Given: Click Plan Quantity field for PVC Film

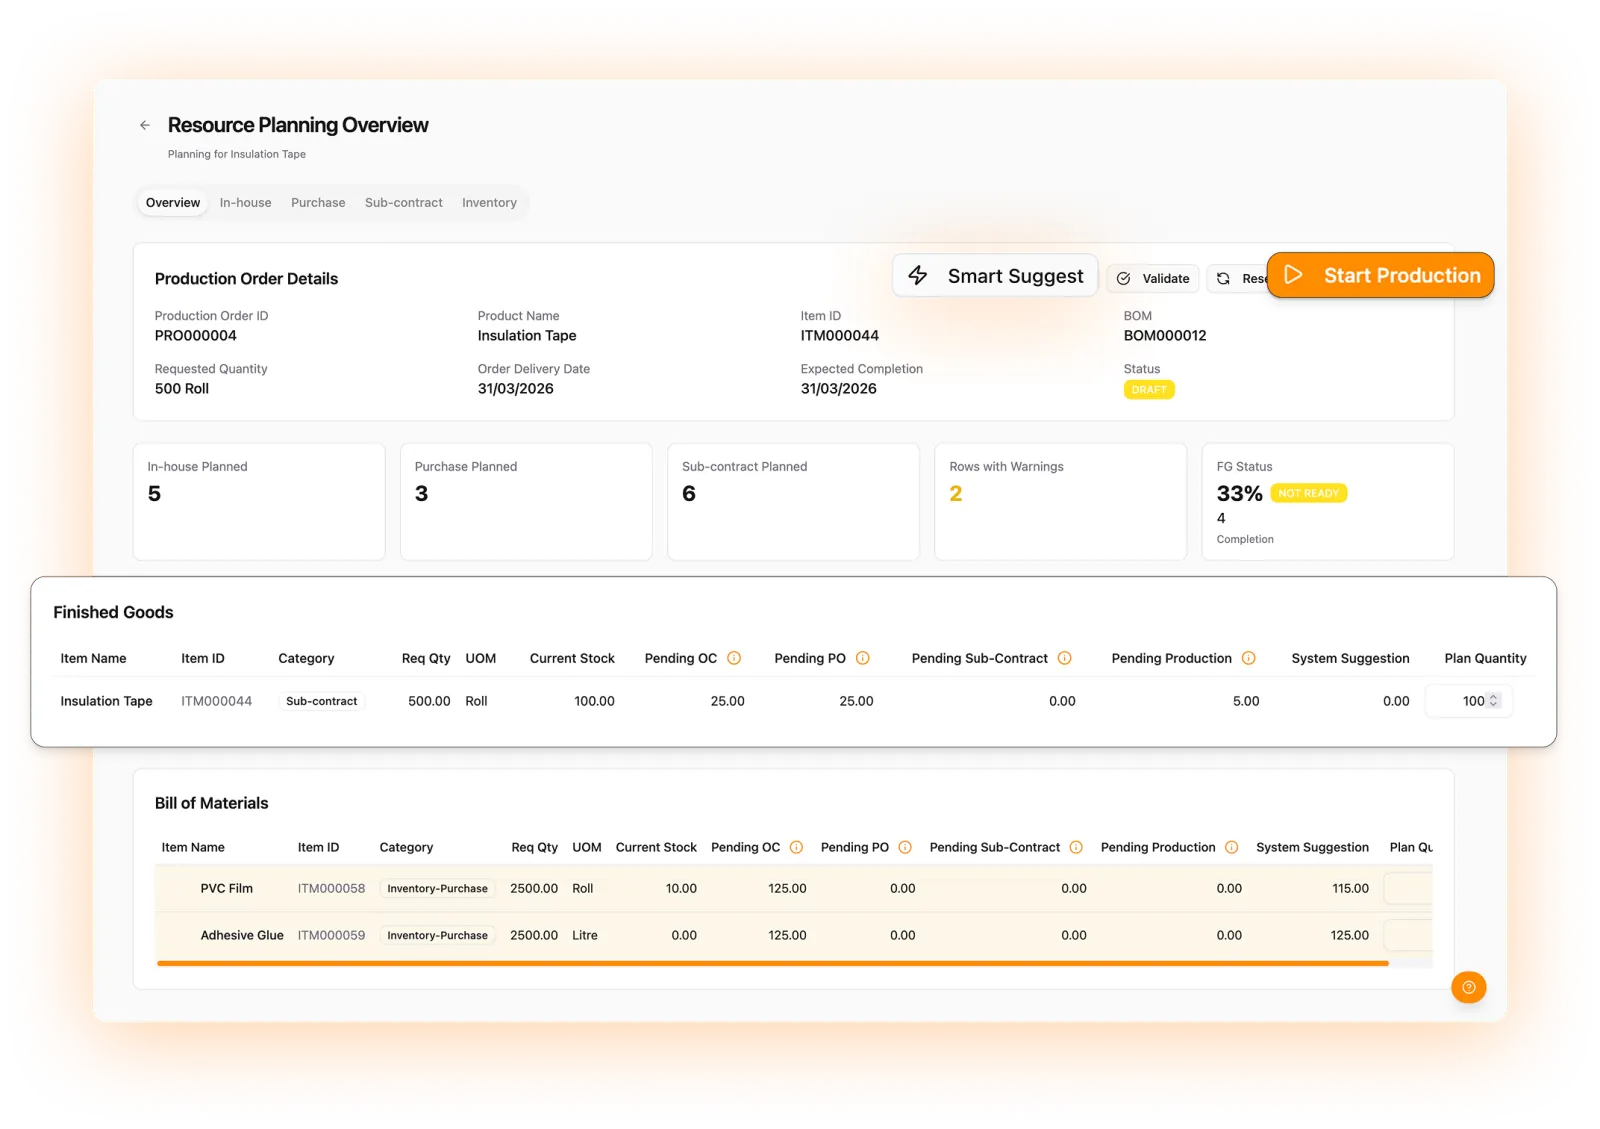Looking at the screenshot, I should 1408,888.
